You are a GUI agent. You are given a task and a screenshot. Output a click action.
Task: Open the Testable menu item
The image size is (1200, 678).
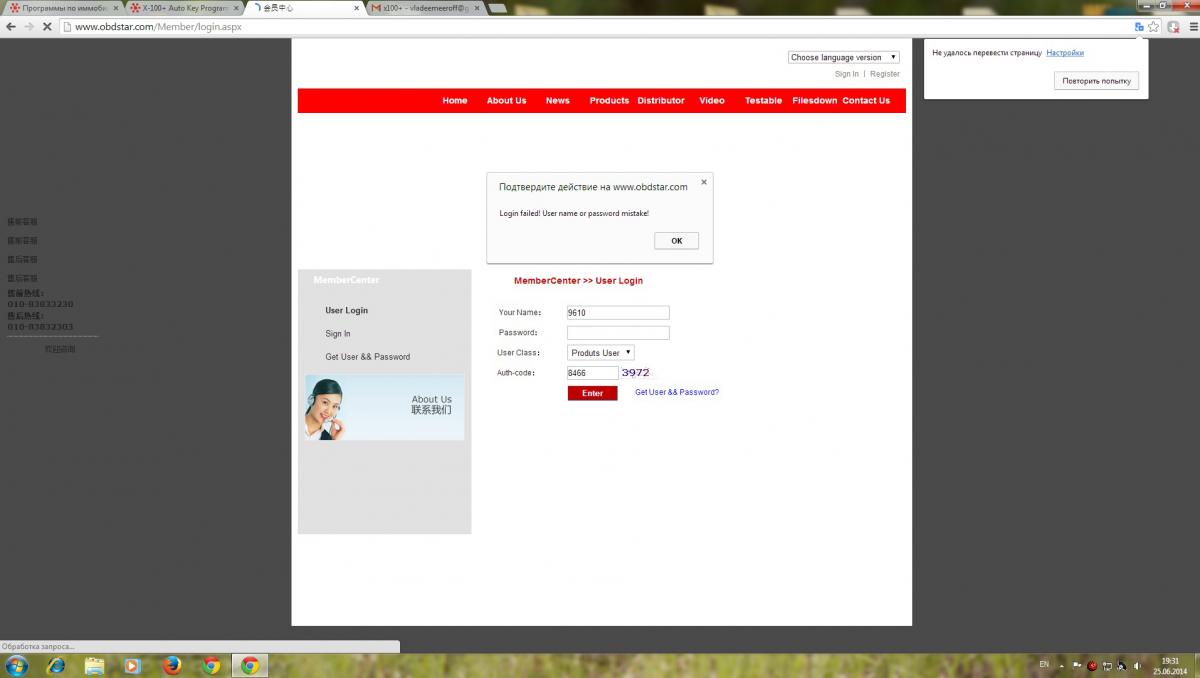763,101
